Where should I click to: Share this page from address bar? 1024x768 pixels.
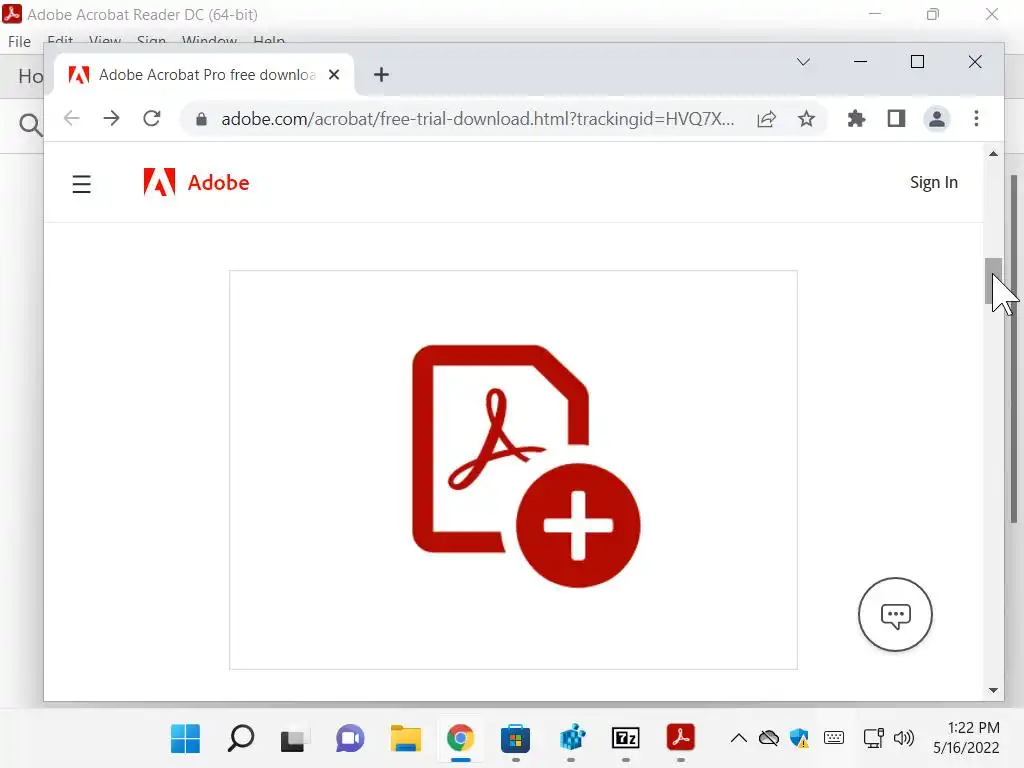click(x=767, y=119)
